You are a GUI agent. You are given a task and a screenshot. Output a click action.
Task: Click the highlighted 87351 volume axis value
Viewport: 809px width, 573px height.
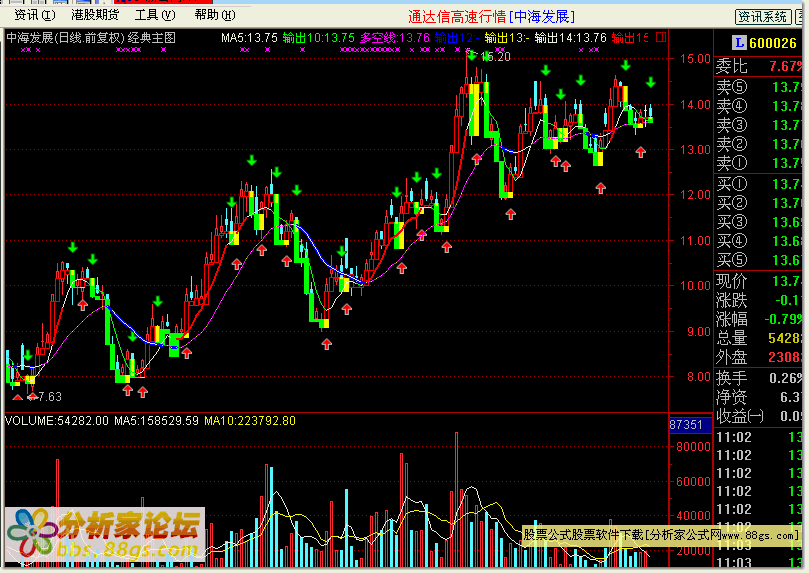690,424
